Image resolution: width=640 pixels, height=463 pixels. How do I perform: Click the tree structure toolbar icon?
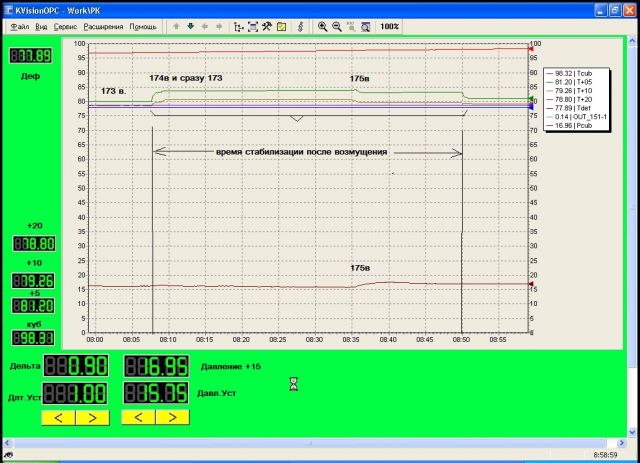tap(238, 26)
